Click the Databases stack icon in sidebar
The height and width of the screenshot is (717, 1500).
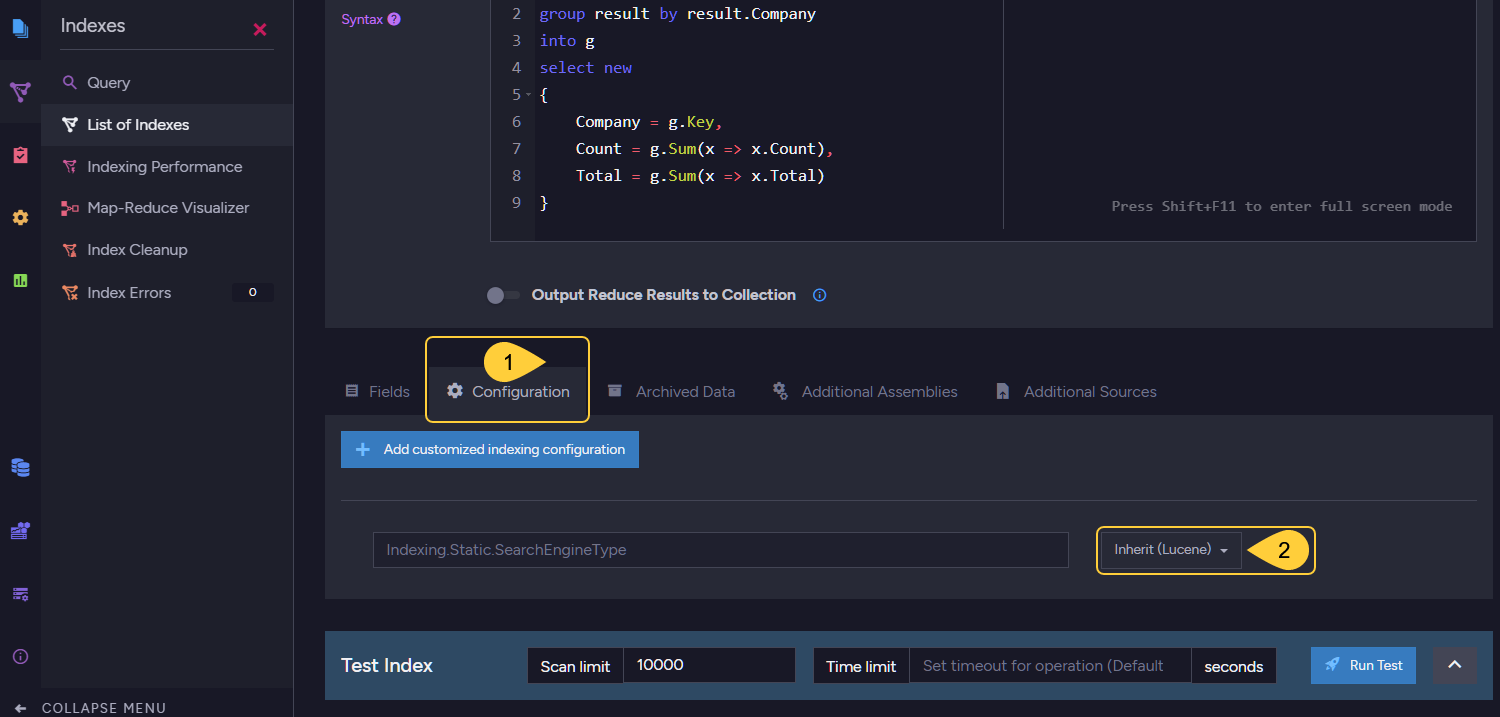[x=20, y=467]
